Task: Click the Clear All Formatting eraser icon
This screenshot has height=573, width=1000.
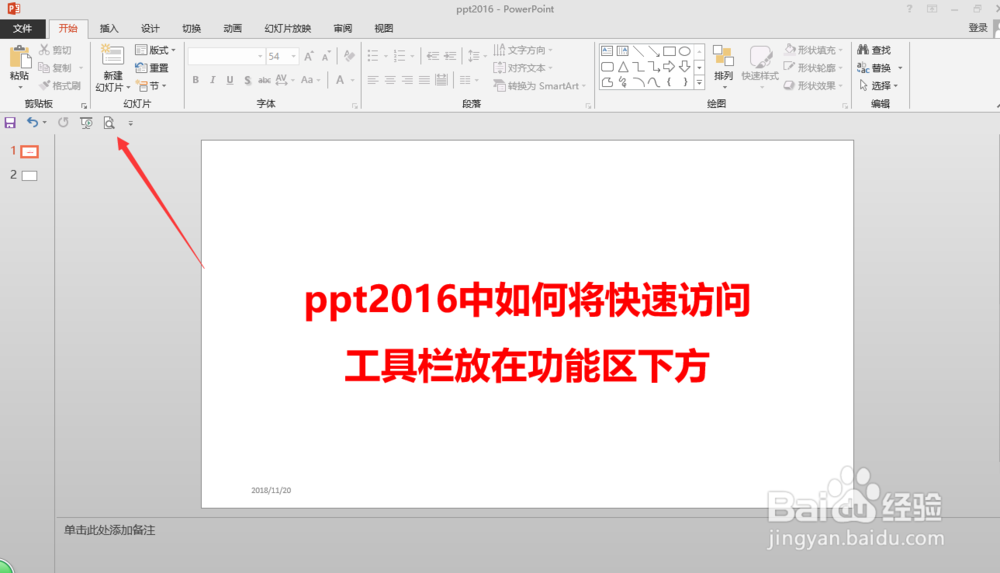Action: [x=349, y=56]
